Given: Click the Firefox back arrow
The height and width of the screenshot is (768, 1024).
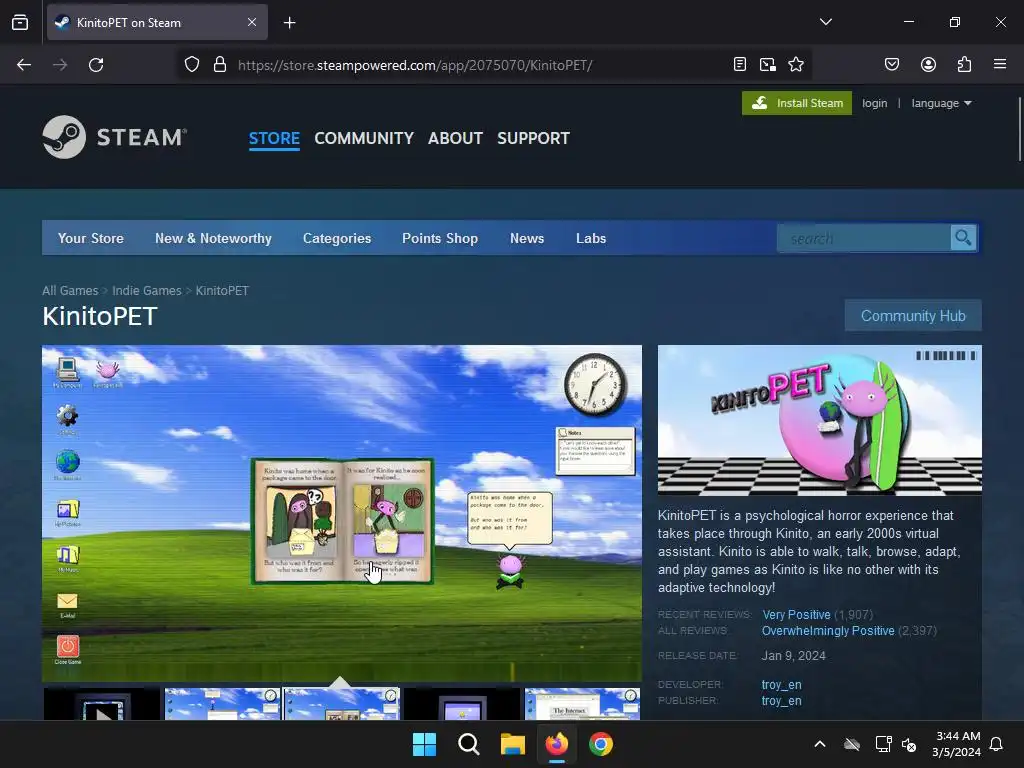Looking at the screenshot, I should point(24,65).
